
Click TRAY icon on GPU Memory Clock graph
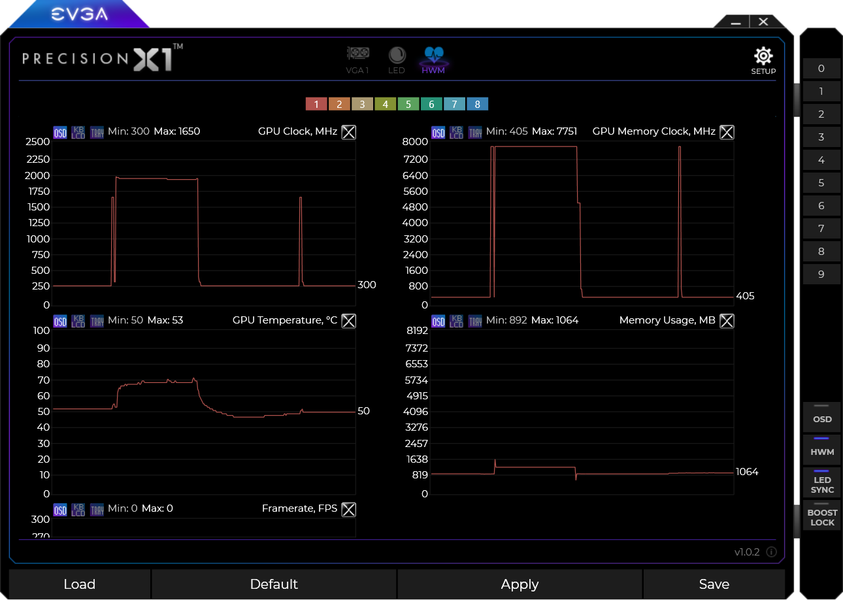point(475,132)
